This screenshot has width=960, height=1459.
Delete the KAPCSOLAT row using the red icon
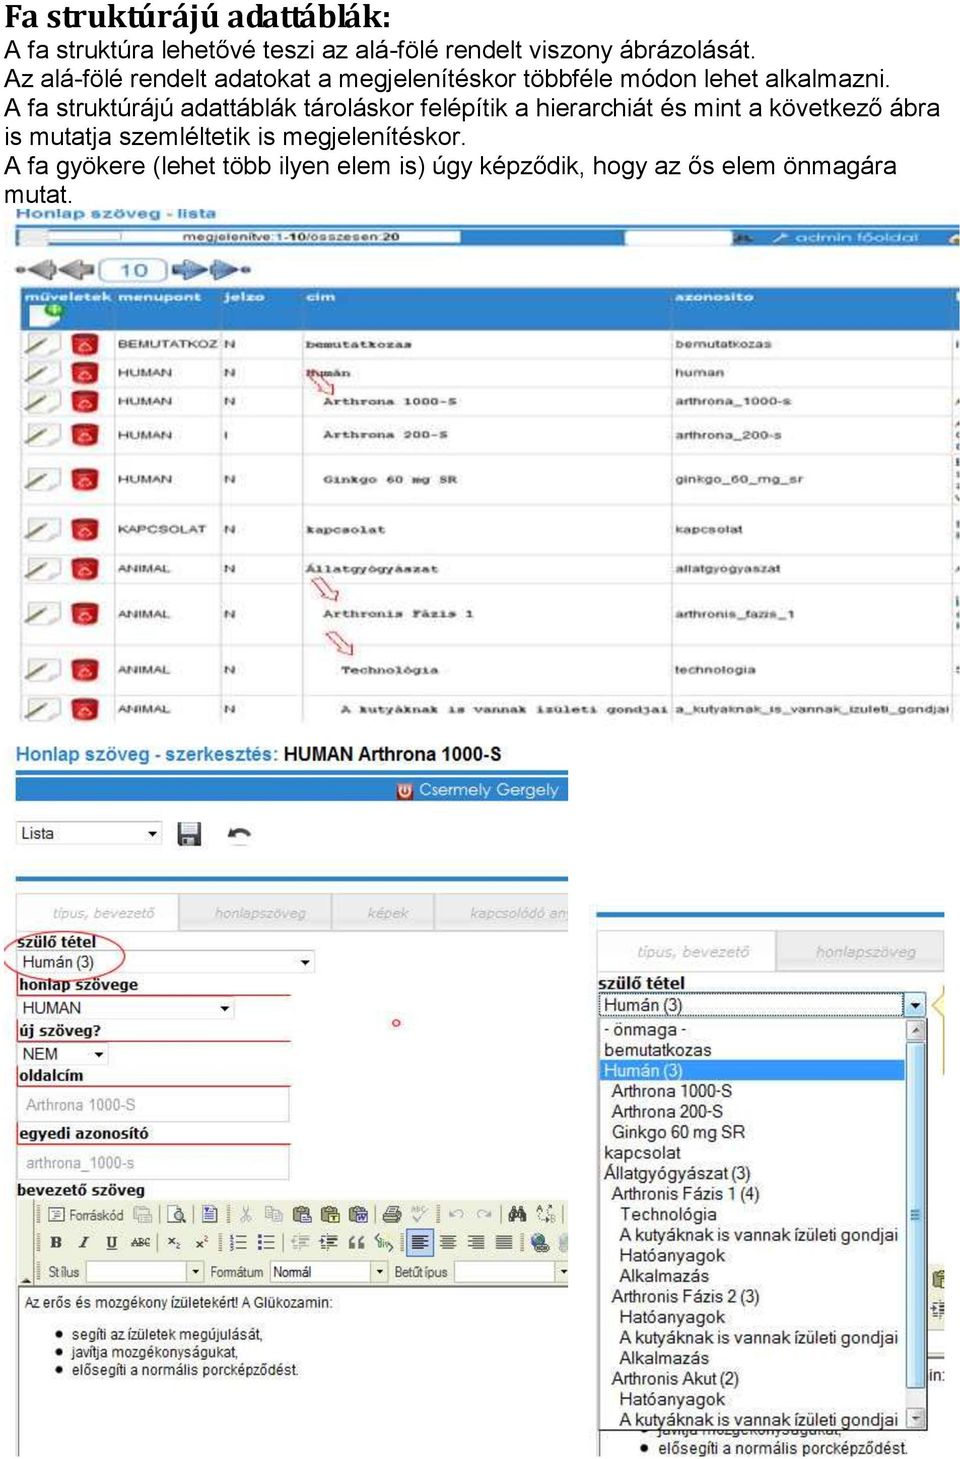click(85, 529)
